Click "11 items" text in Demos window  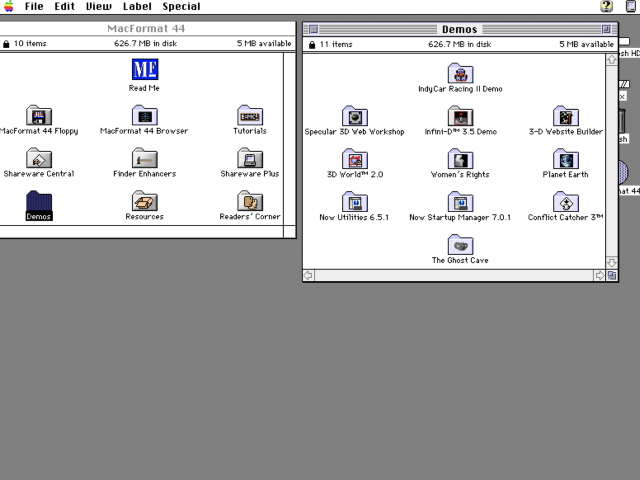336,44
